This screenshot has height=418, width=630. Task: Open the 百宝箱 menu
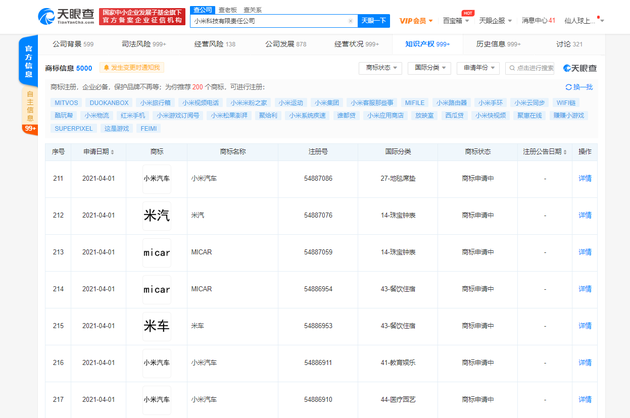click(456, 21)
